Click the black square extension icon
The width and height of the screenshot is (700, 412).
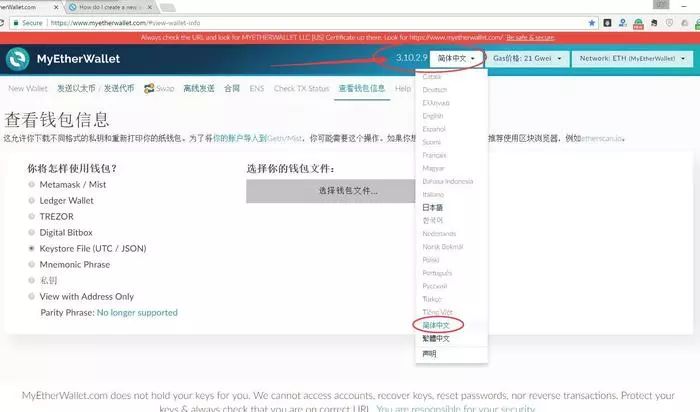607,22
